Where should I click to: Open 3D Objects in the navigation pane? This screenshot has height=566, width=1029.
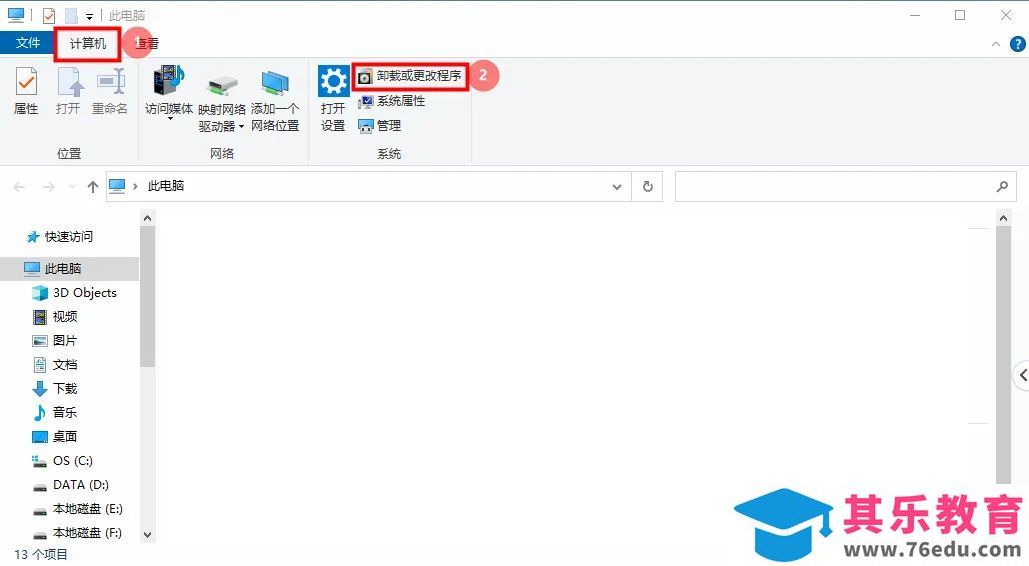(85, 293)
